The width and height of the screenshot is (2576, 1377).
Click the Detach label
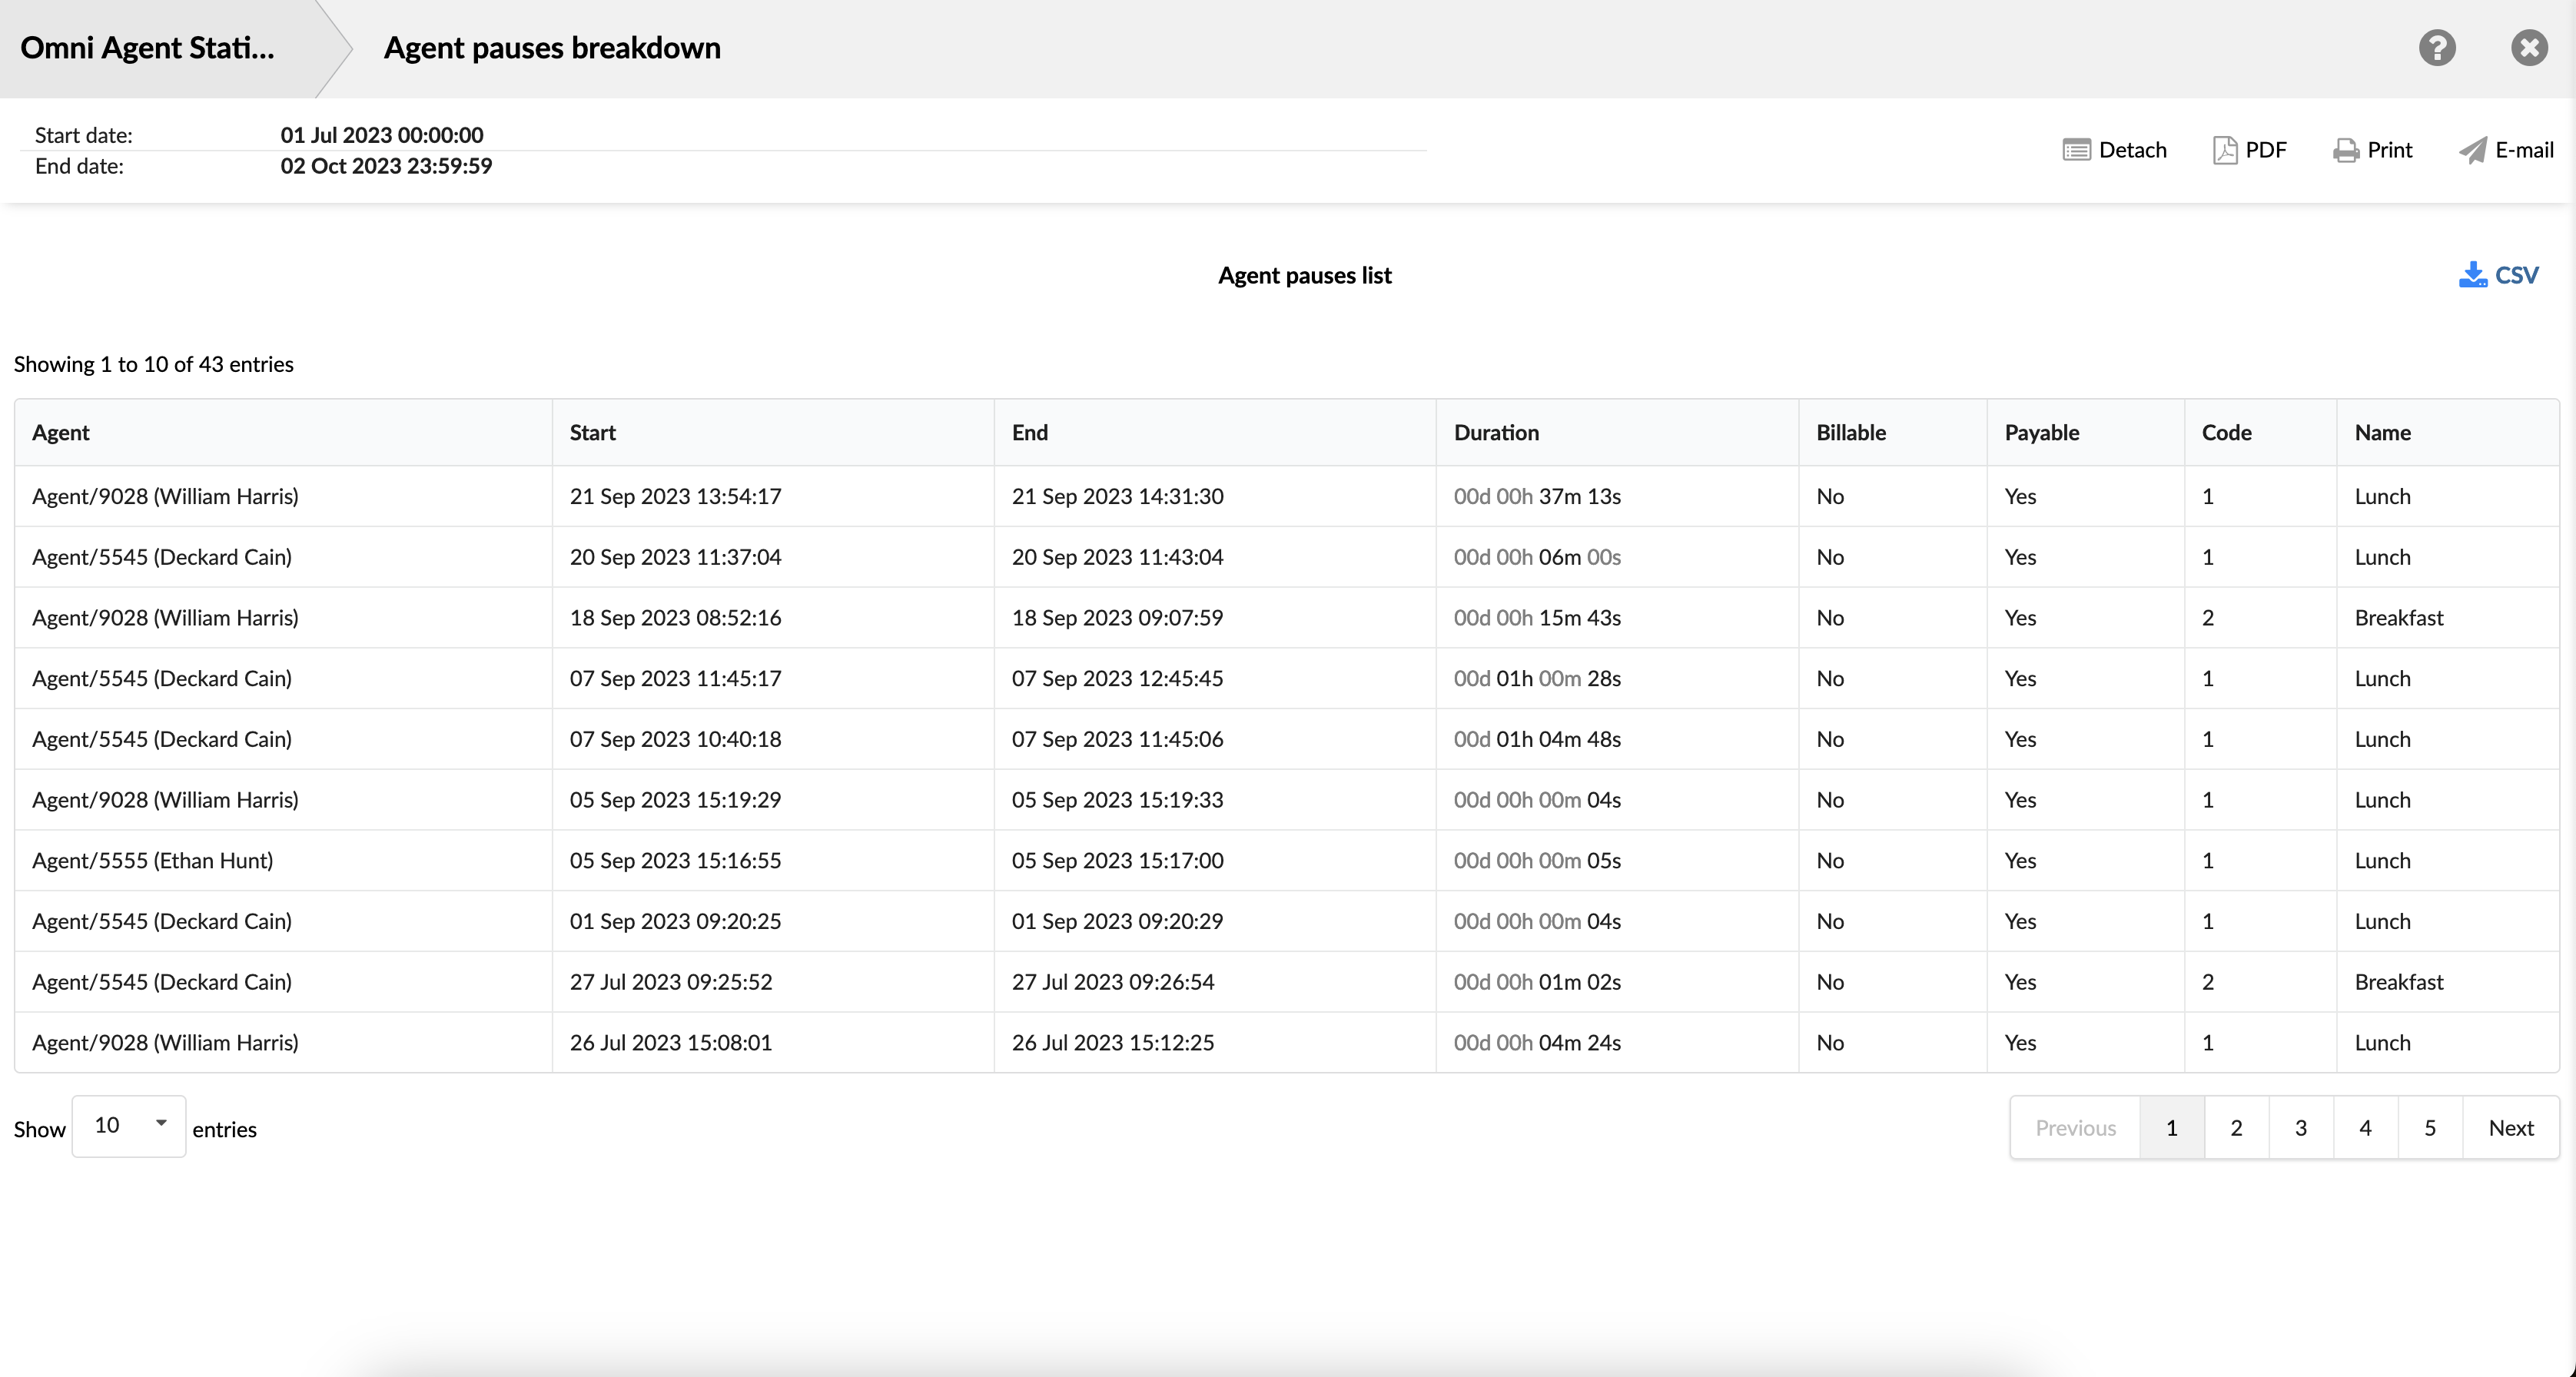2132,150
